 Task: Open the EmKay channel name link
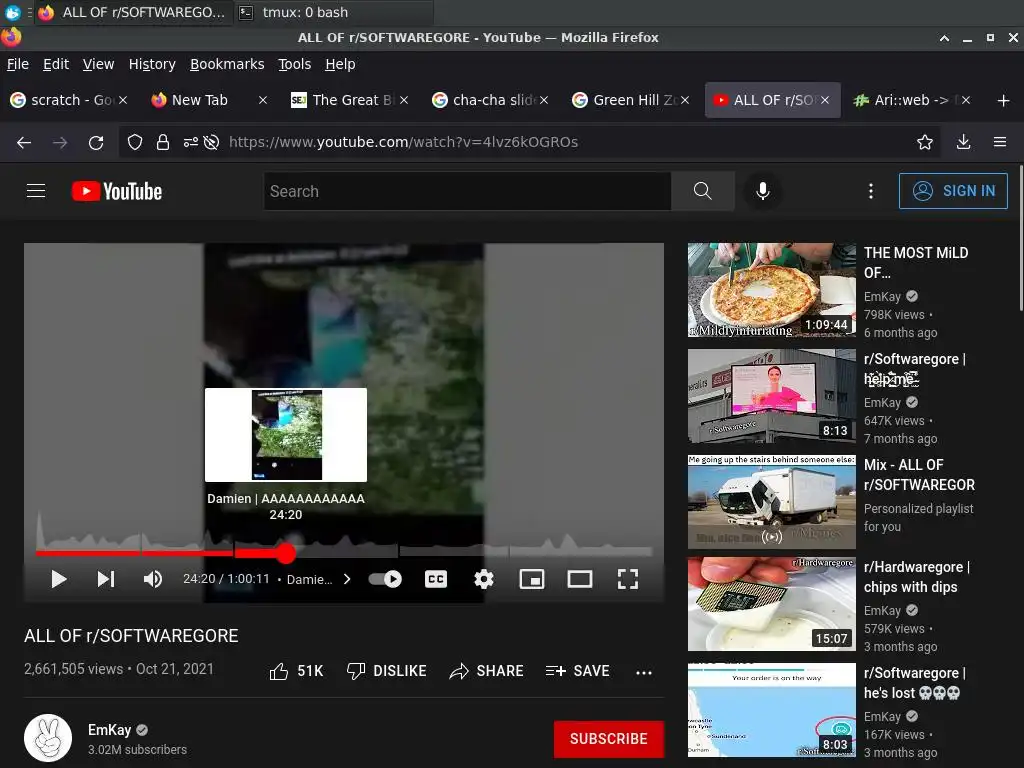[x=110, y=729]
